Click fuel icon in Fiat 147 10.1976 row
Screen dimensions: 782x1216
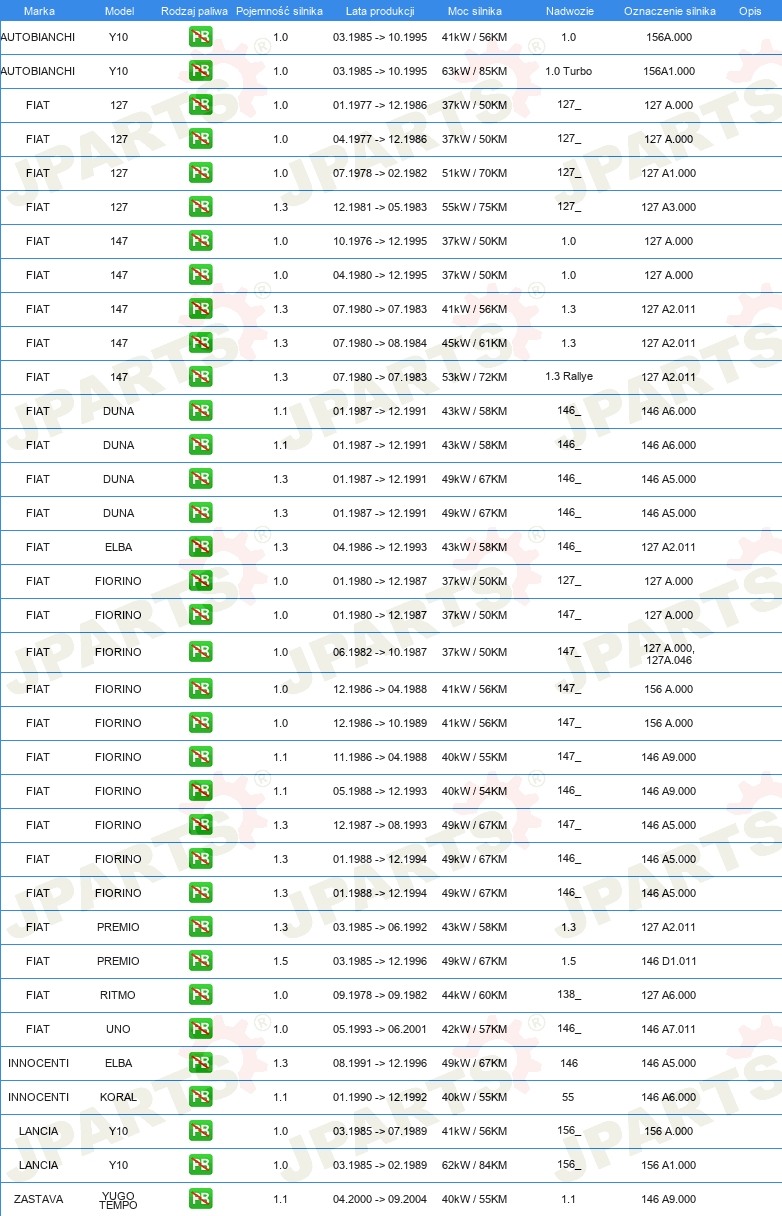(x=200, y=241)
